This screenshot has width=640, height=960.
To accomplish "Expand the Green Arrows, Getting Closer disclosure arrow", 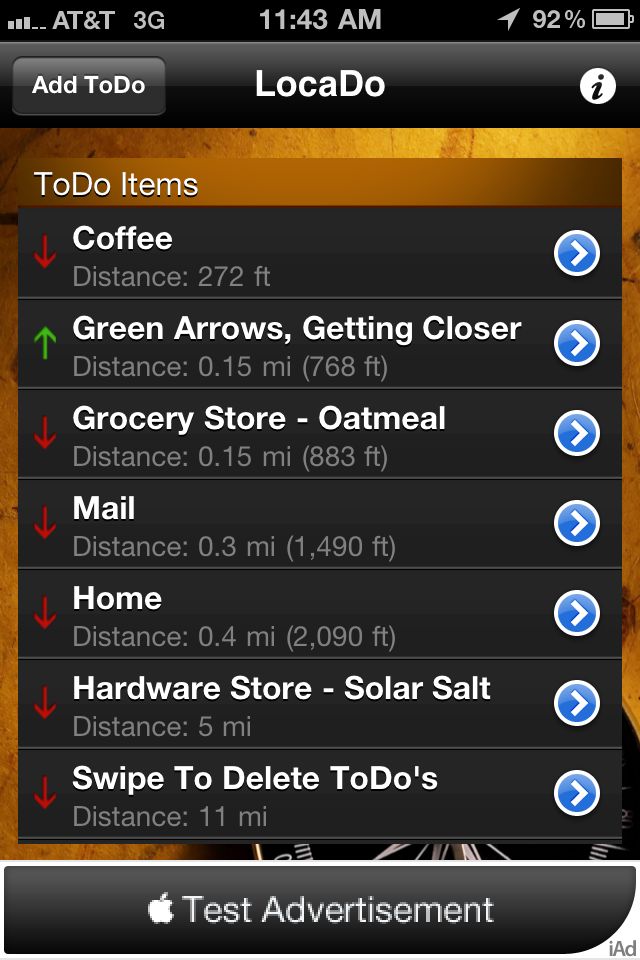I will pyautogui.click(x=576, y=343).
